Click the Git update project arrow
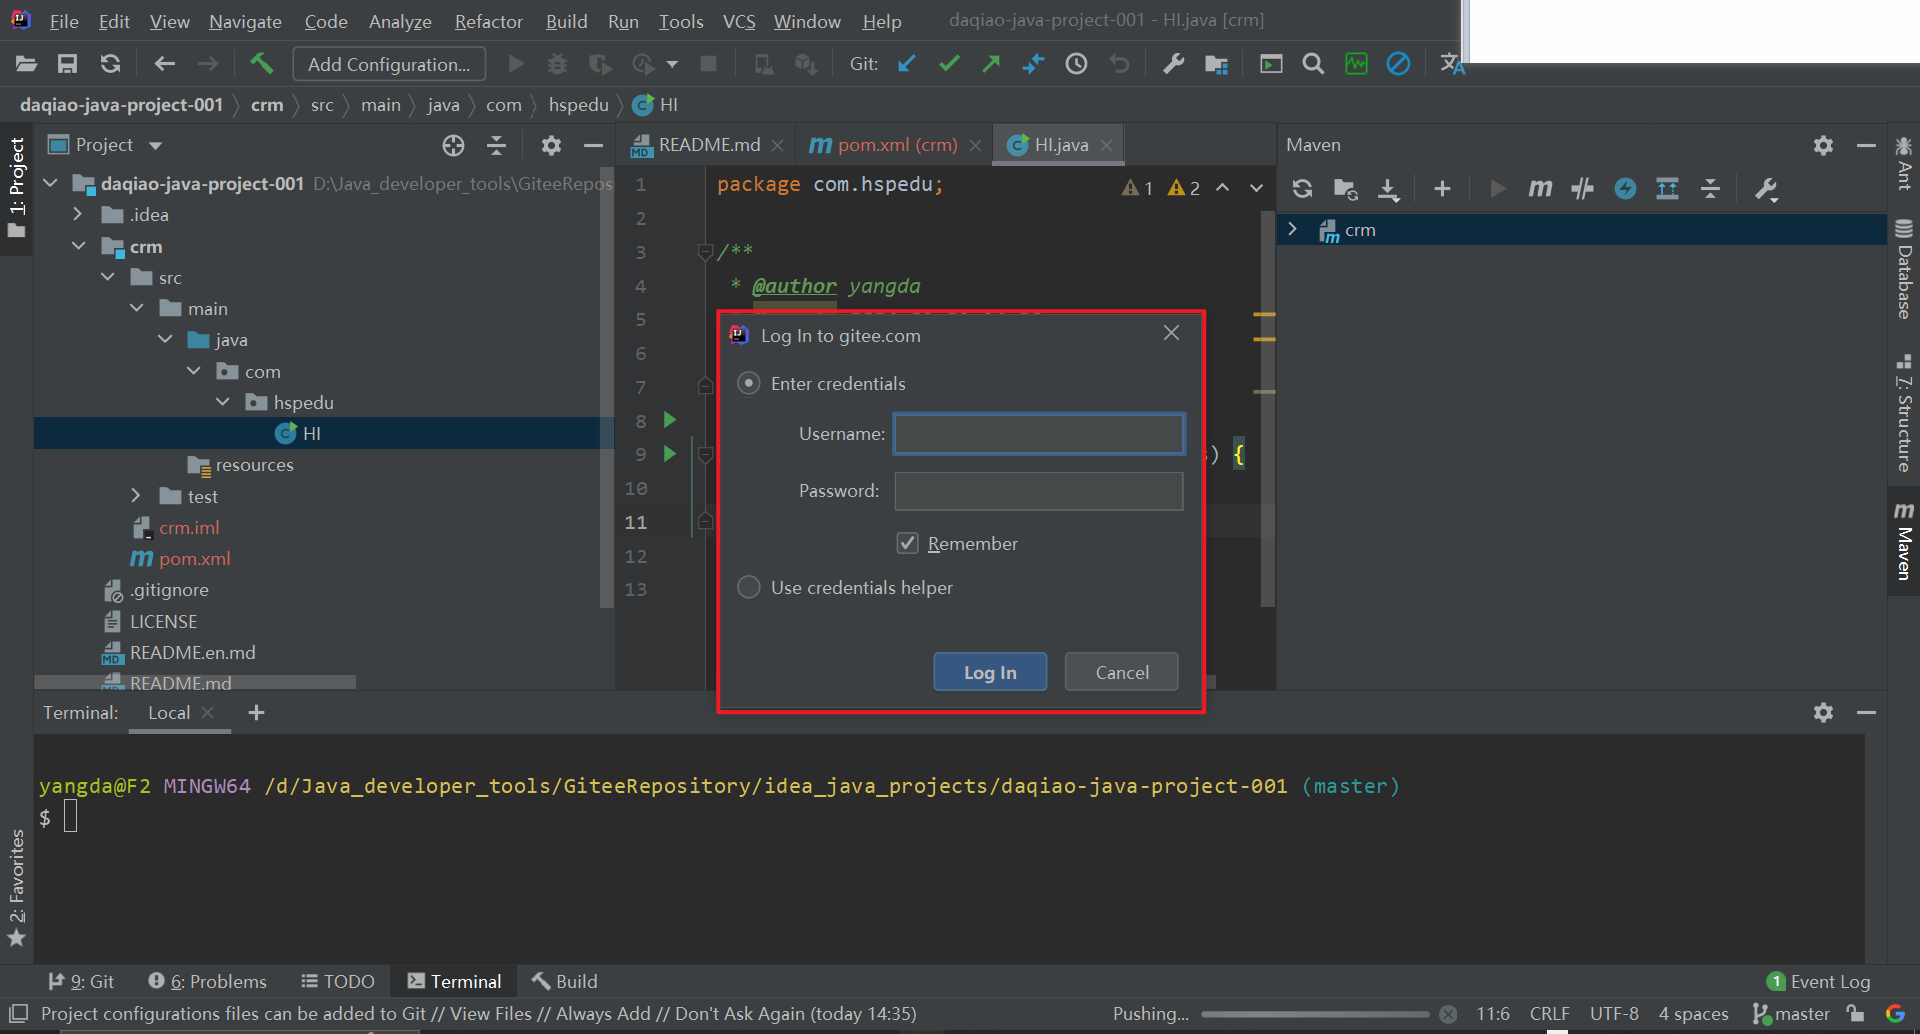This screenshot has height=1034, width=1920. 907,64
